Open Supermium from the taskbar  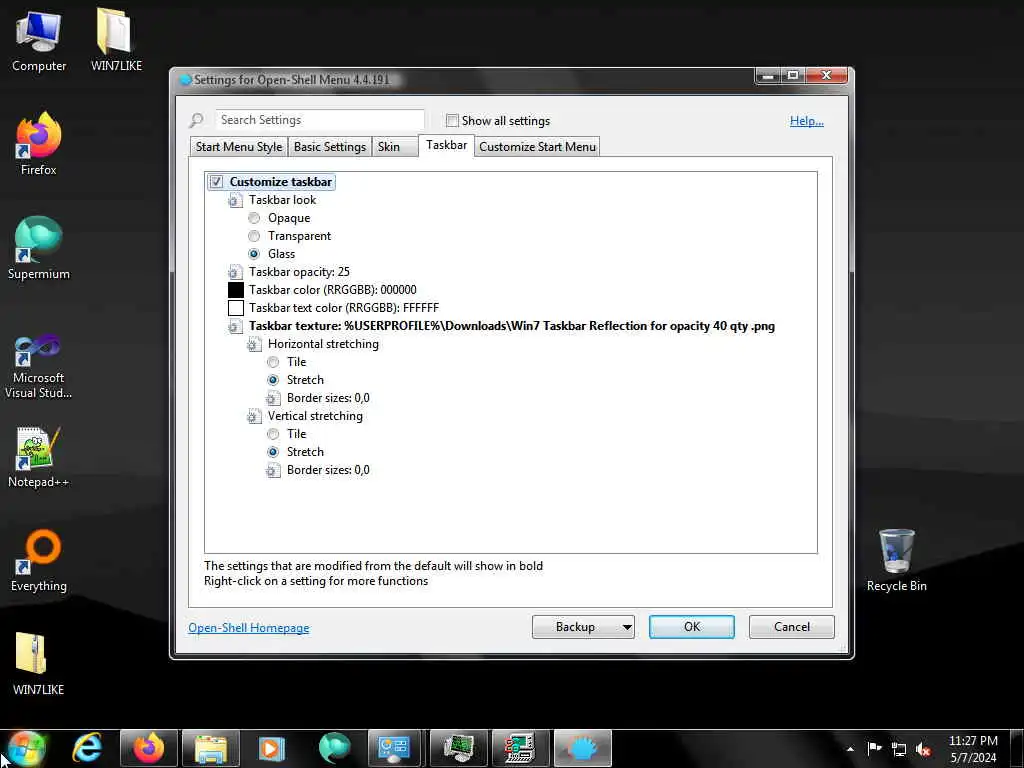click(x=334, y=748)
